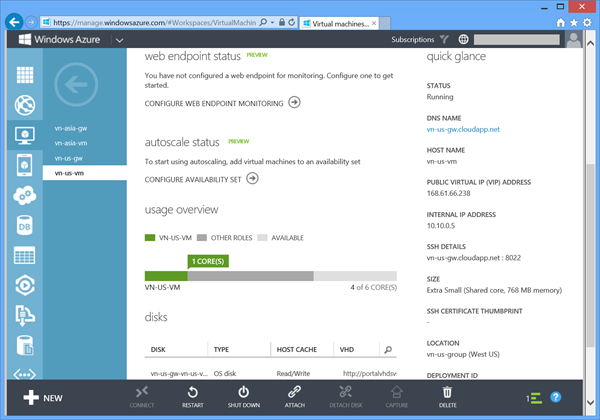The width and height of the screenshot is (600, 420).
Task: Select the Virtual machines browser tab
Action: pos(338,23)
